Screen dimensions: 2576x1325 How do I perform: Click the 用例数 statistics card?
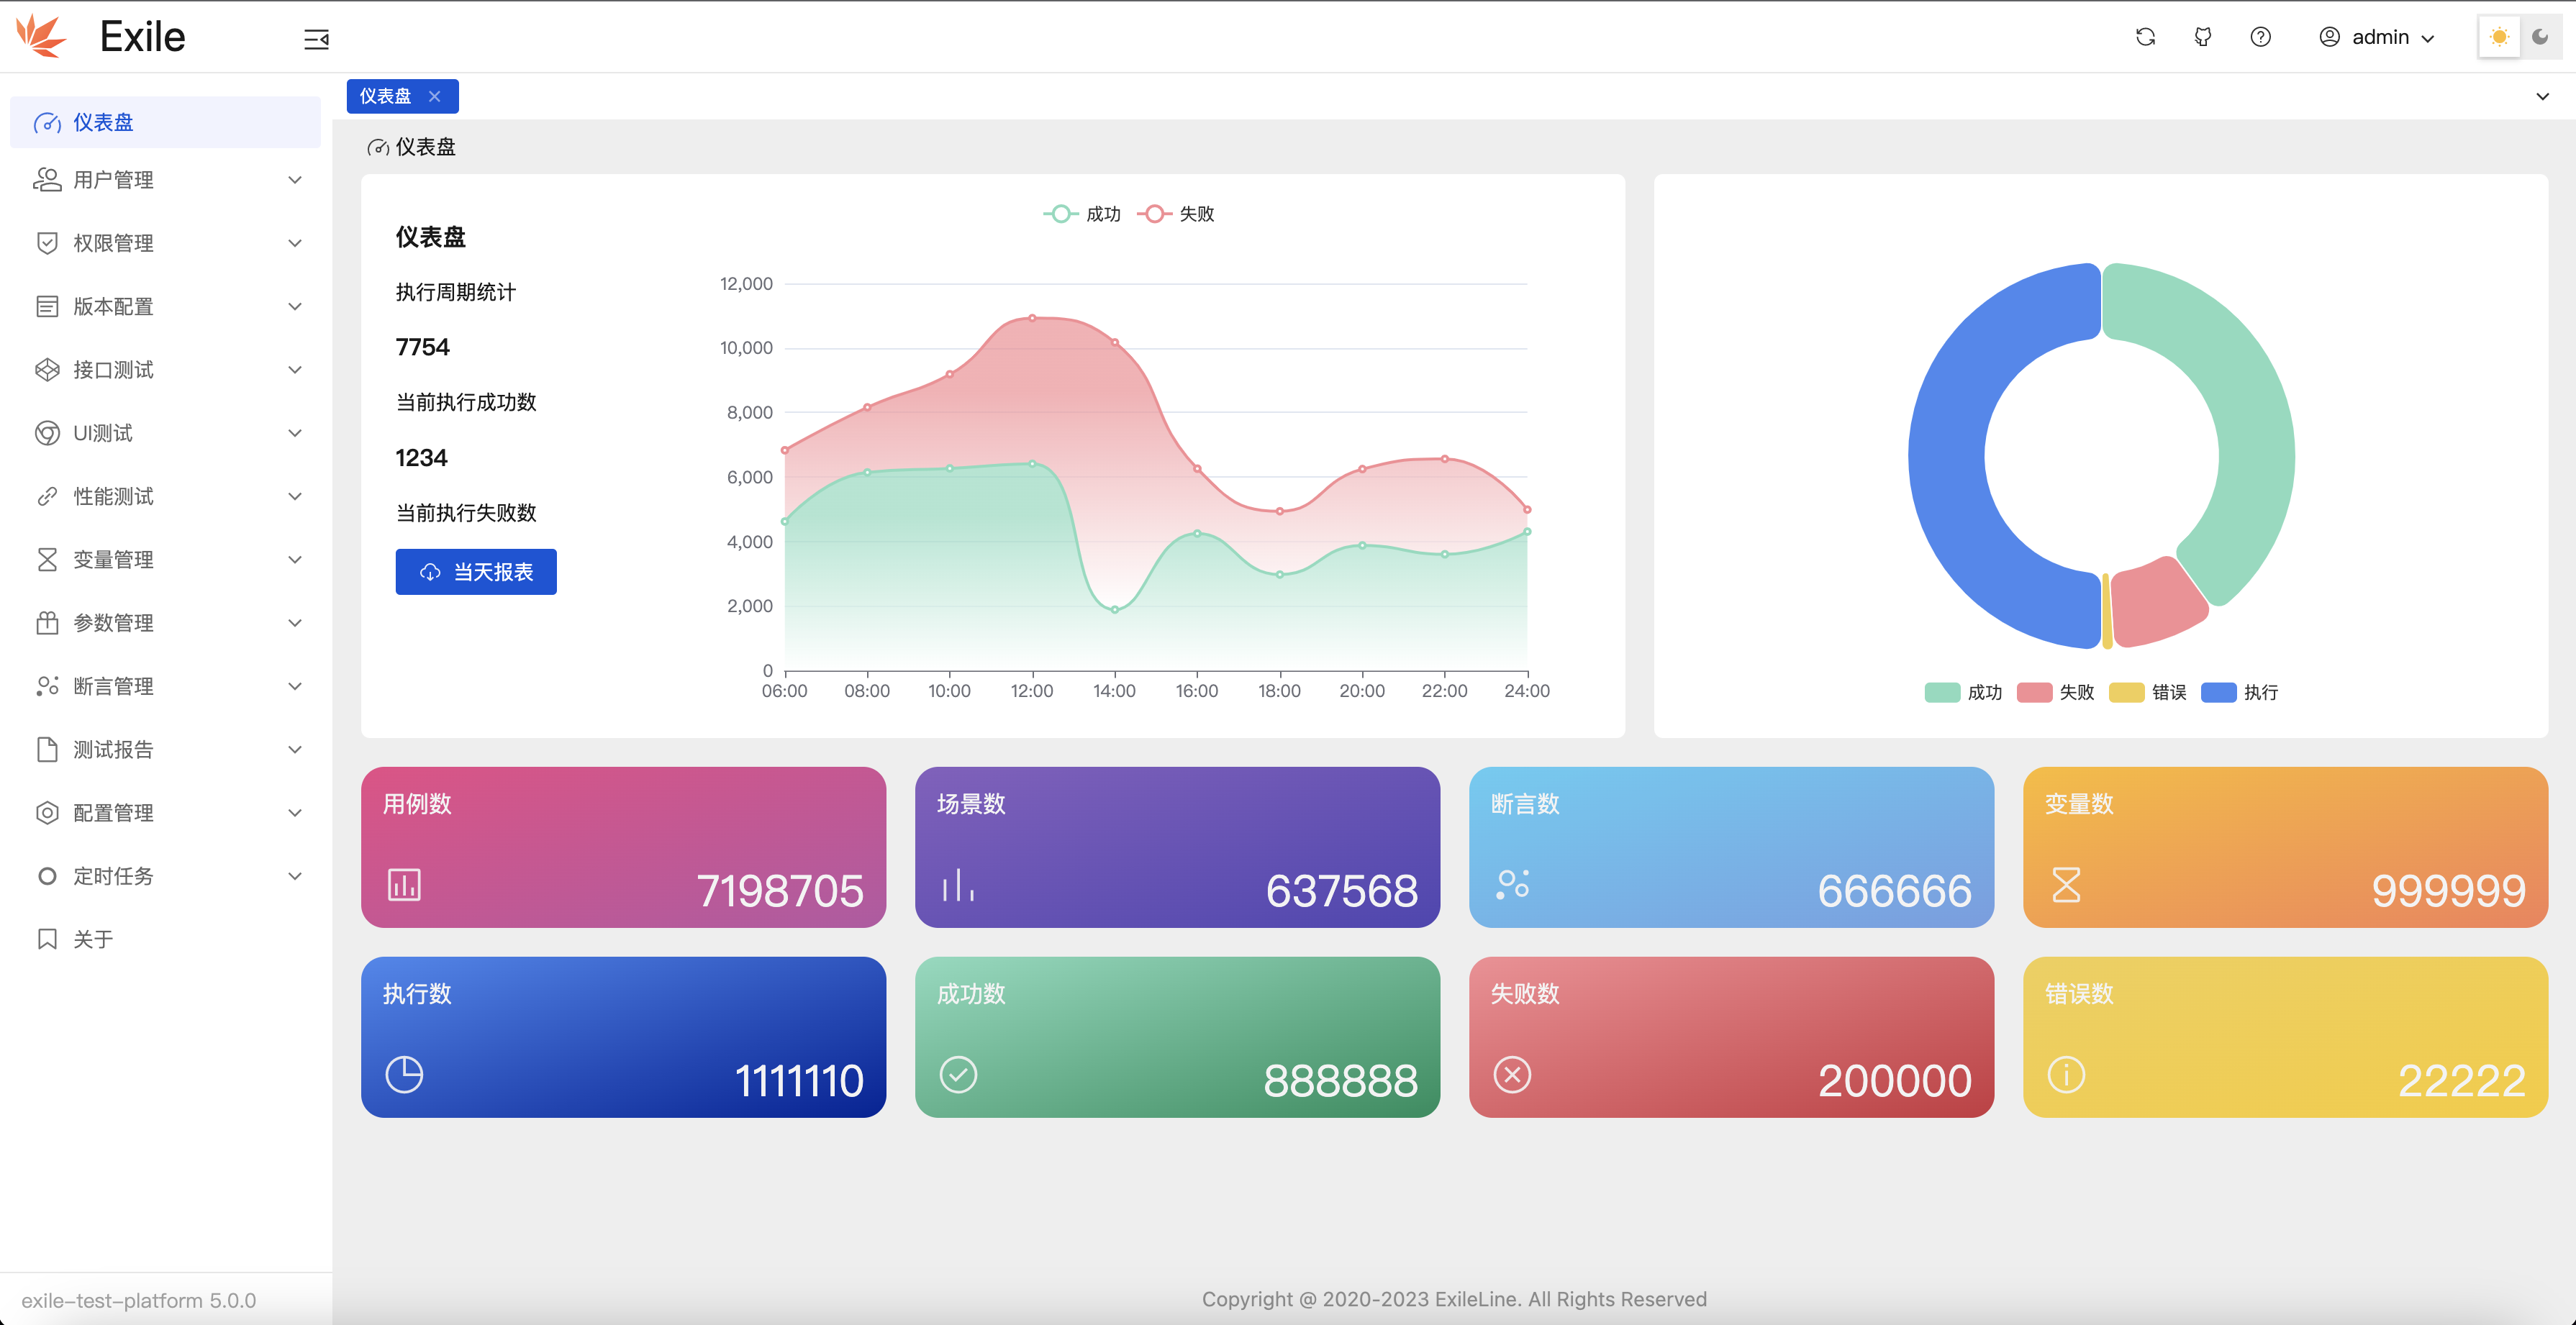(623, 847)
